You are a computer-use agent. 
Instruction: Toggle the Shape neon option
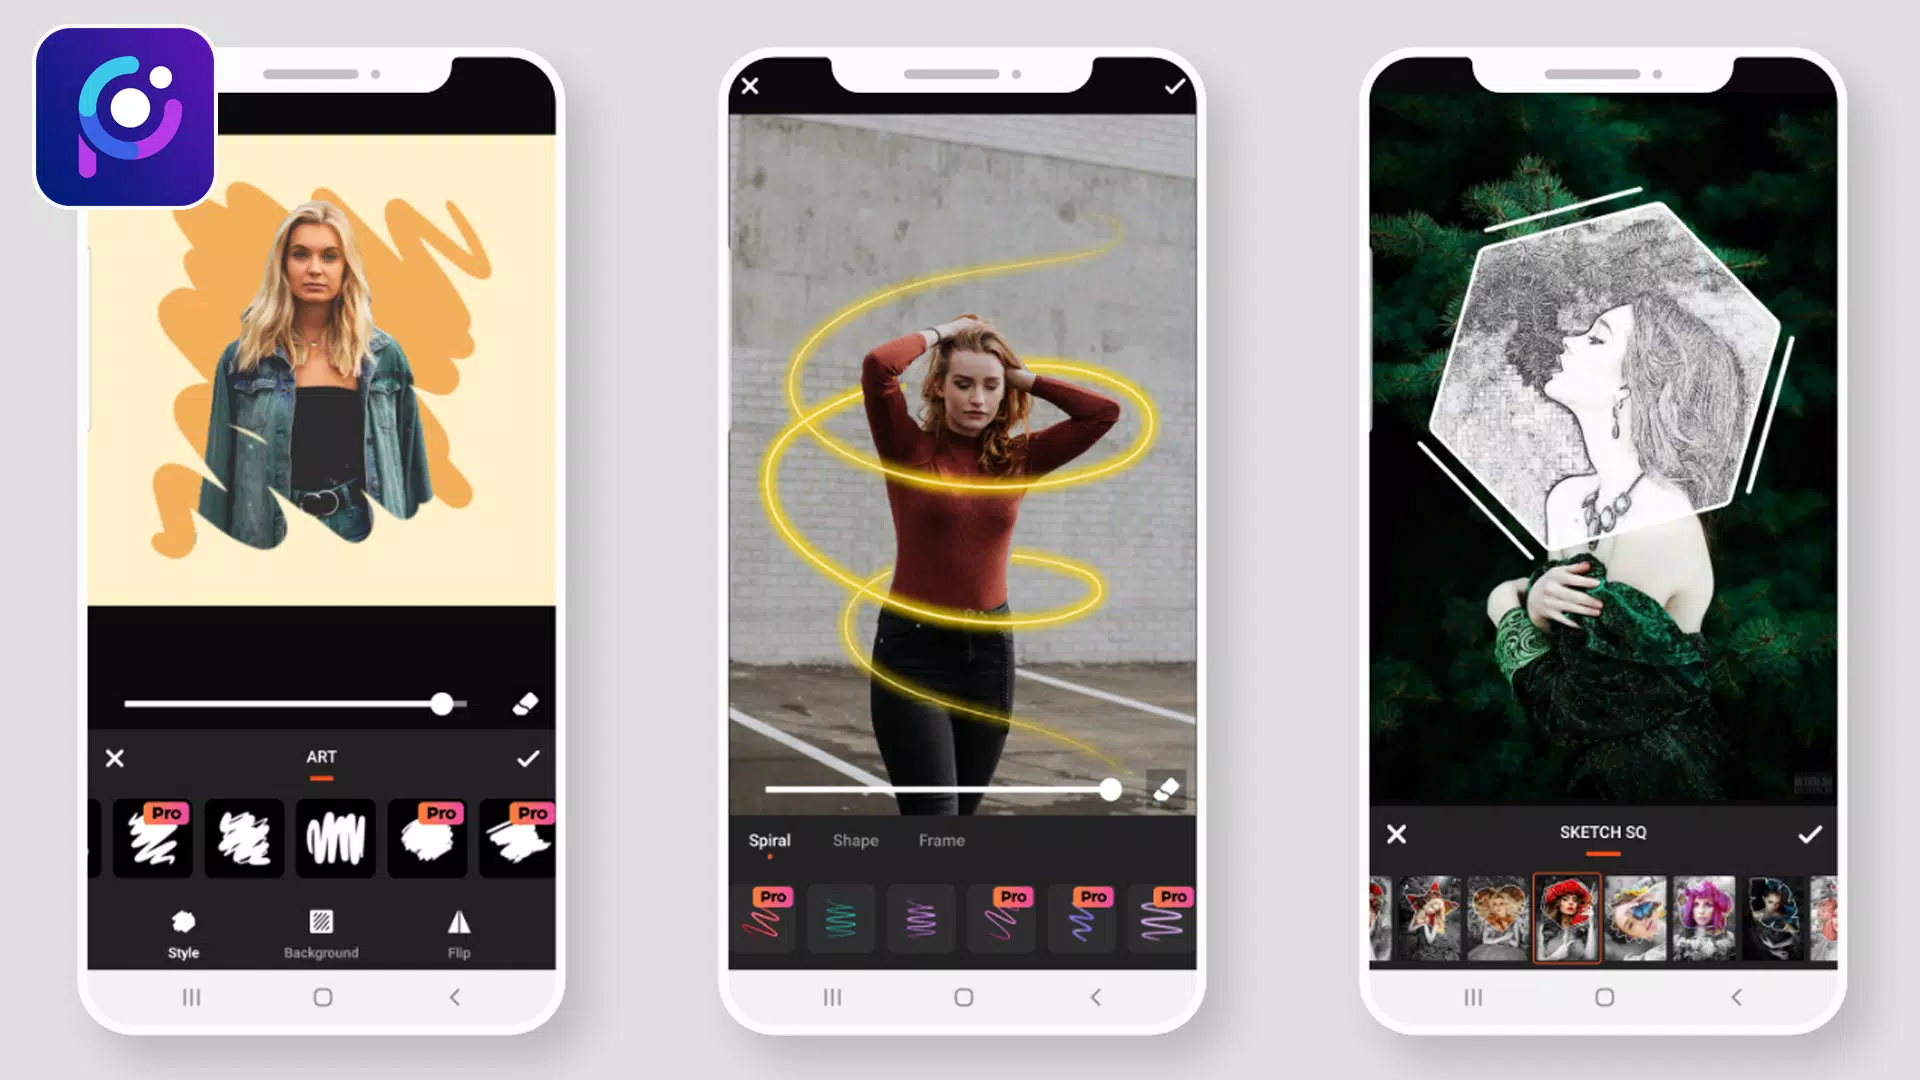856,840
